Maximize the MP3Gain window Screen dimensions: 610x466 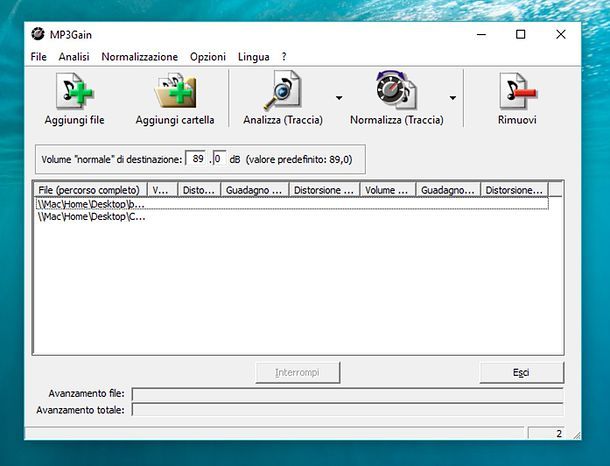click(521, 34)
